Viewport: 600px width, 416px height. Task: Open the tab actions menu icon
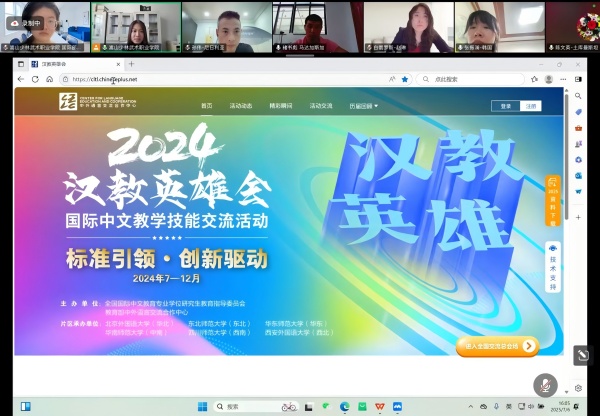click(x=21, y=64)
